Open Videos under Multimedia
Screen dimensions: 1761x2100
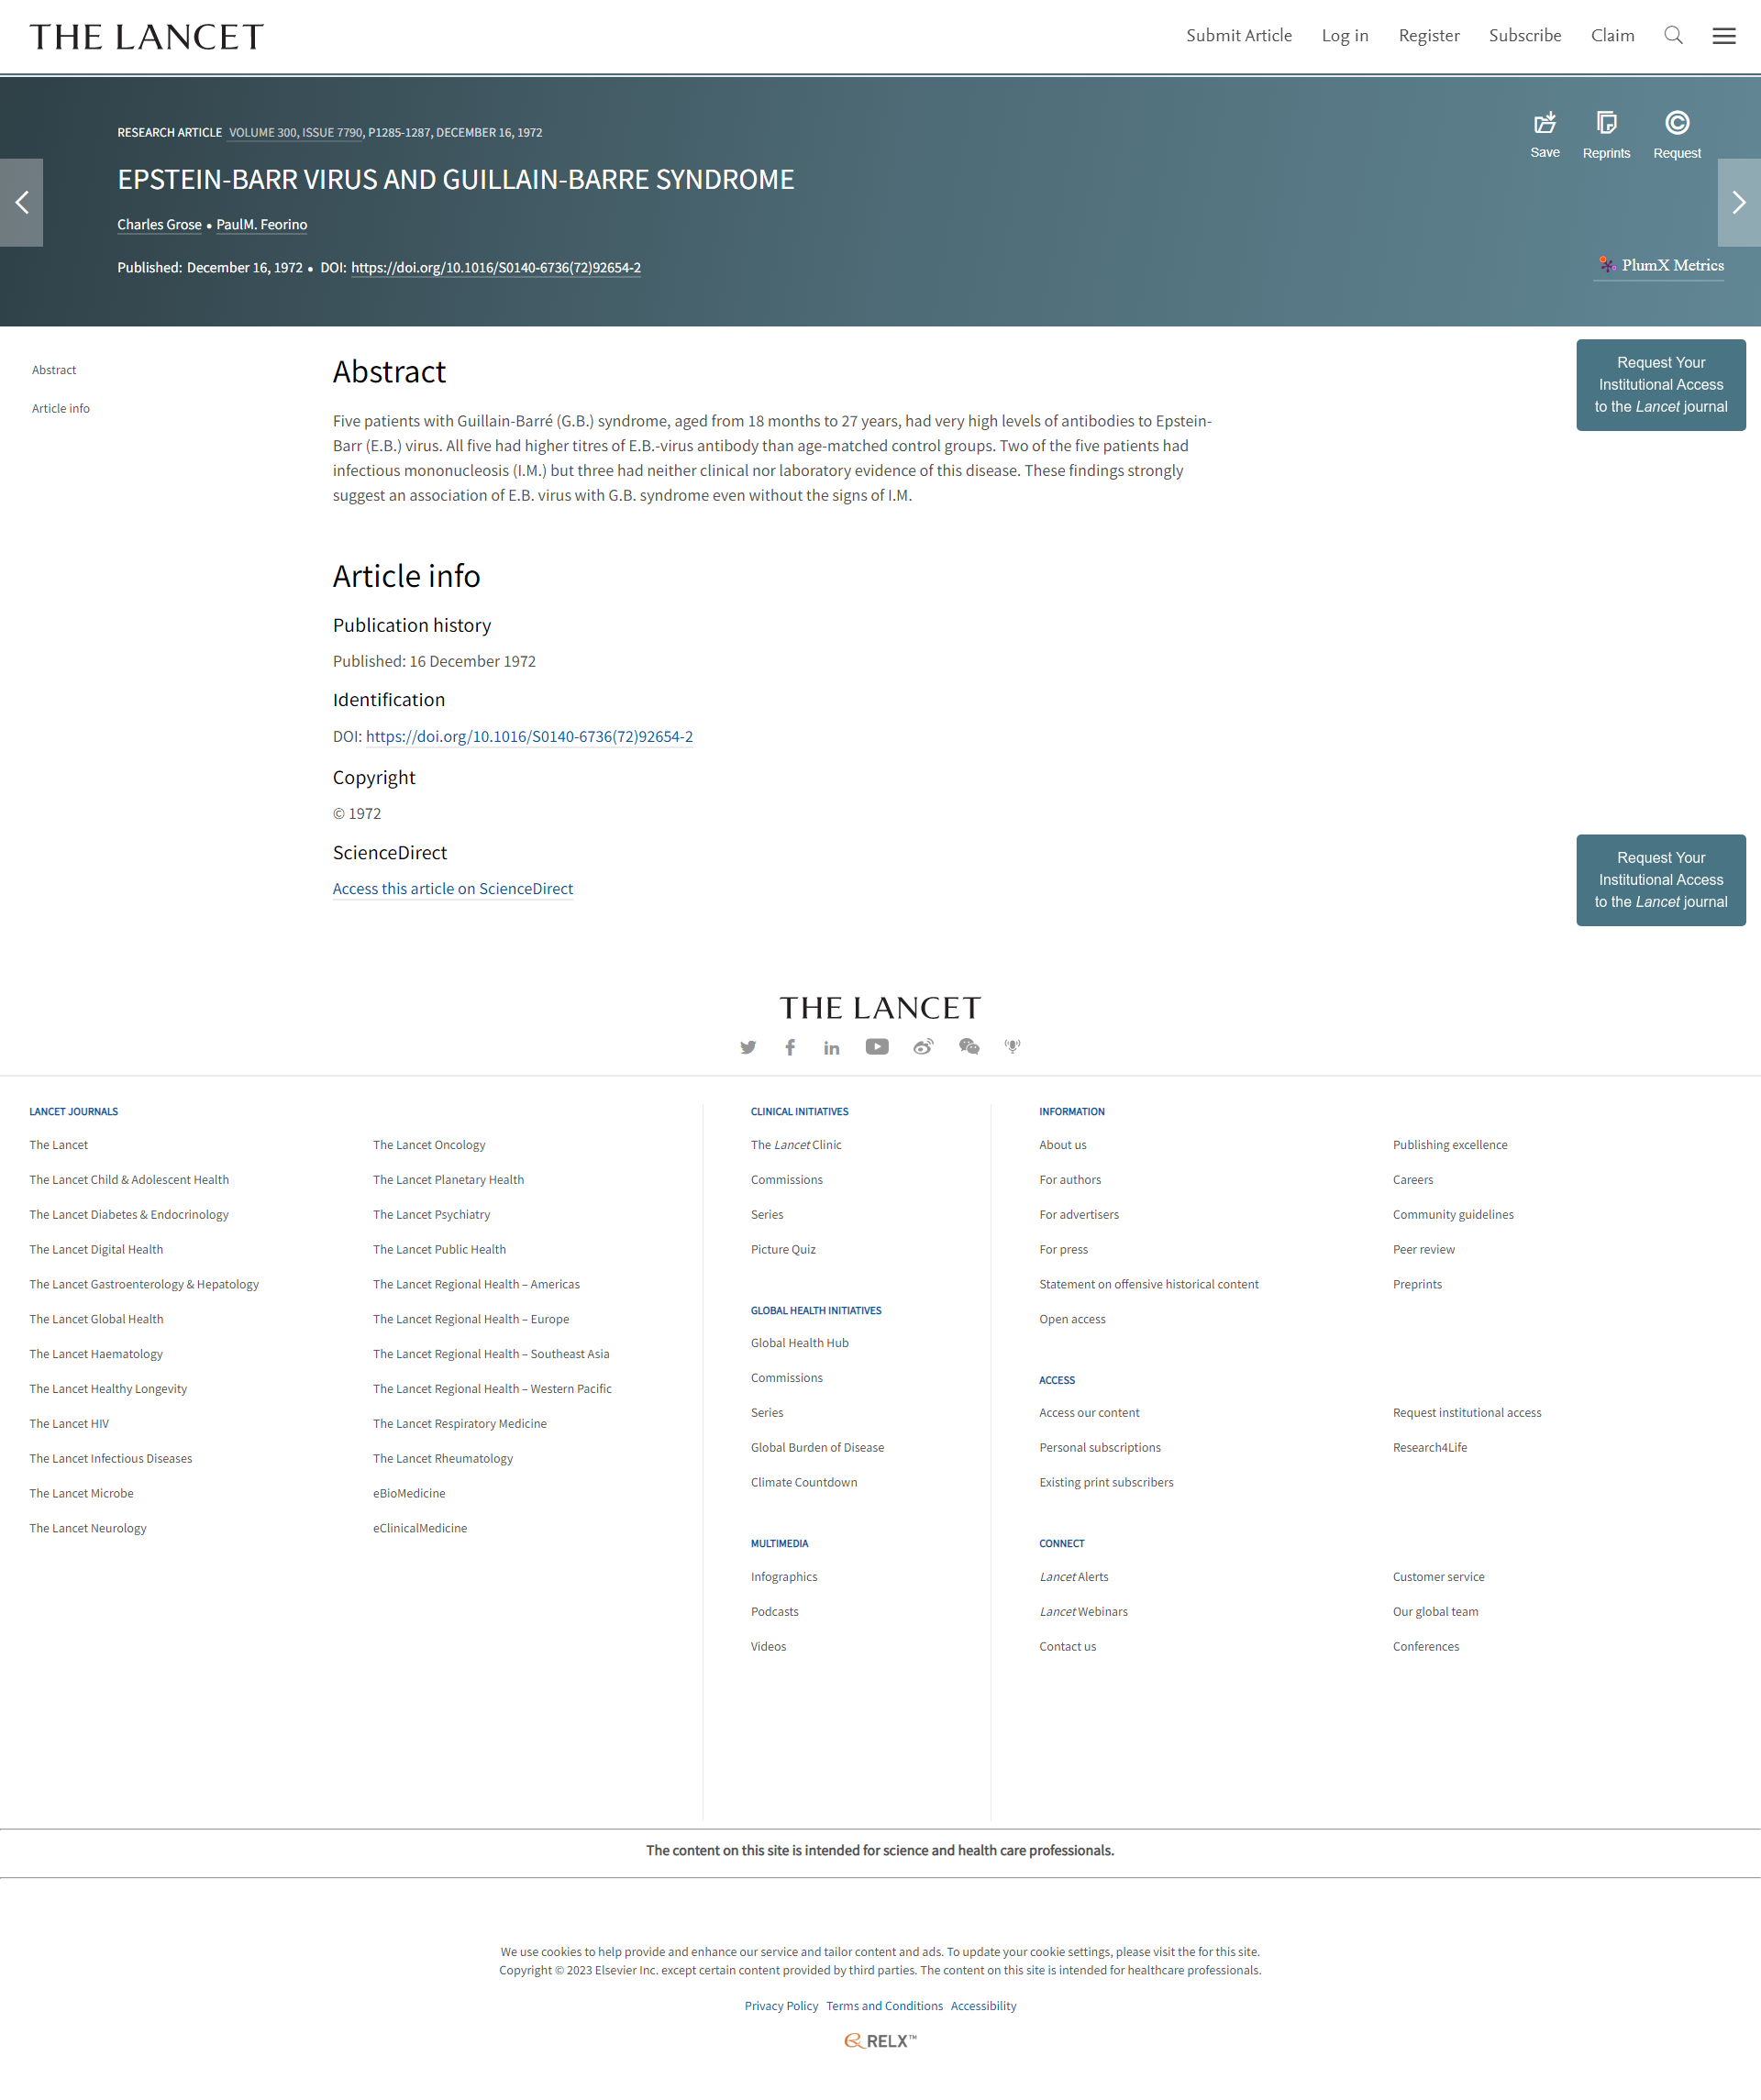coord(768,1647)
